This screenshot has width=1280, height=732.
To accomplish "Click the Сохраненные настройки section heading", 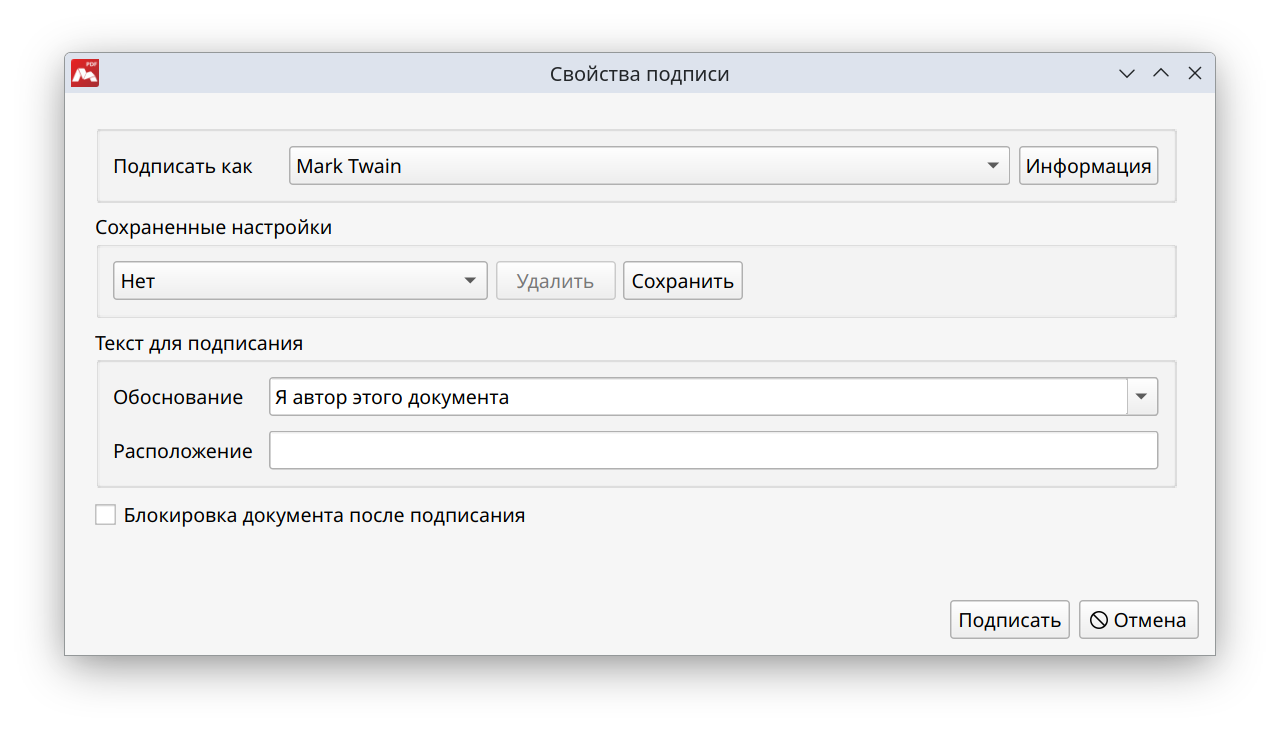I will [213, 227].
